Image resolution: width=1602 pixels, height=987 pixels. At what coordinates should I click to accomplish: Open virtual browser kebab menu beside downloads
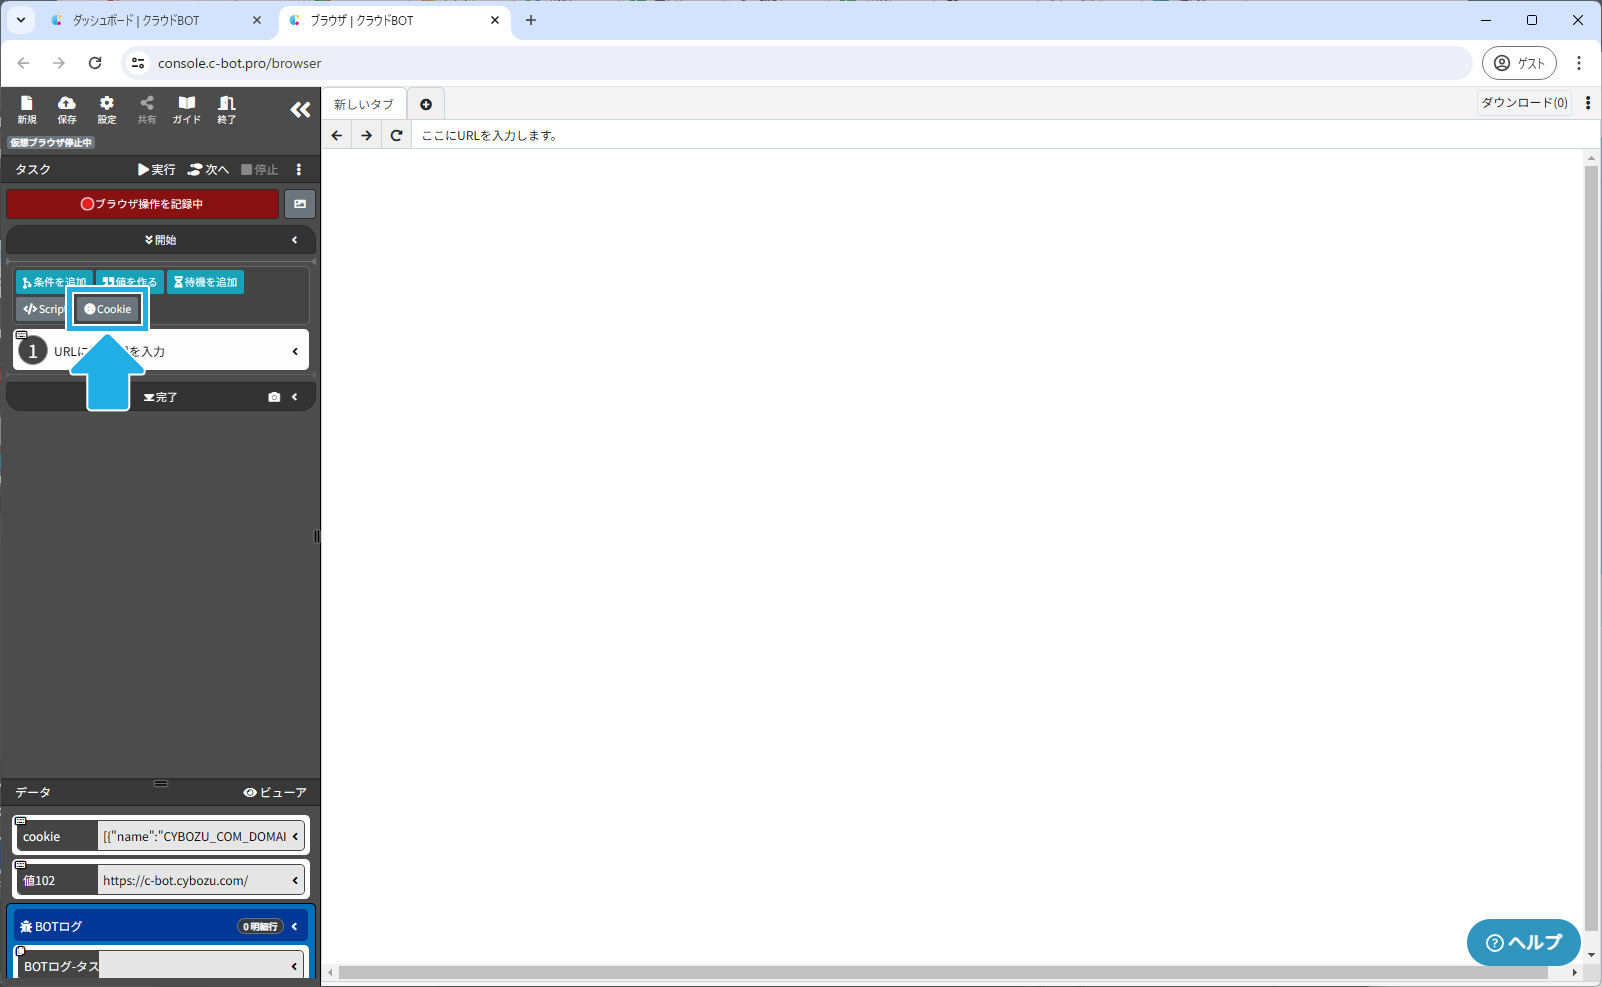point(1588,103)
